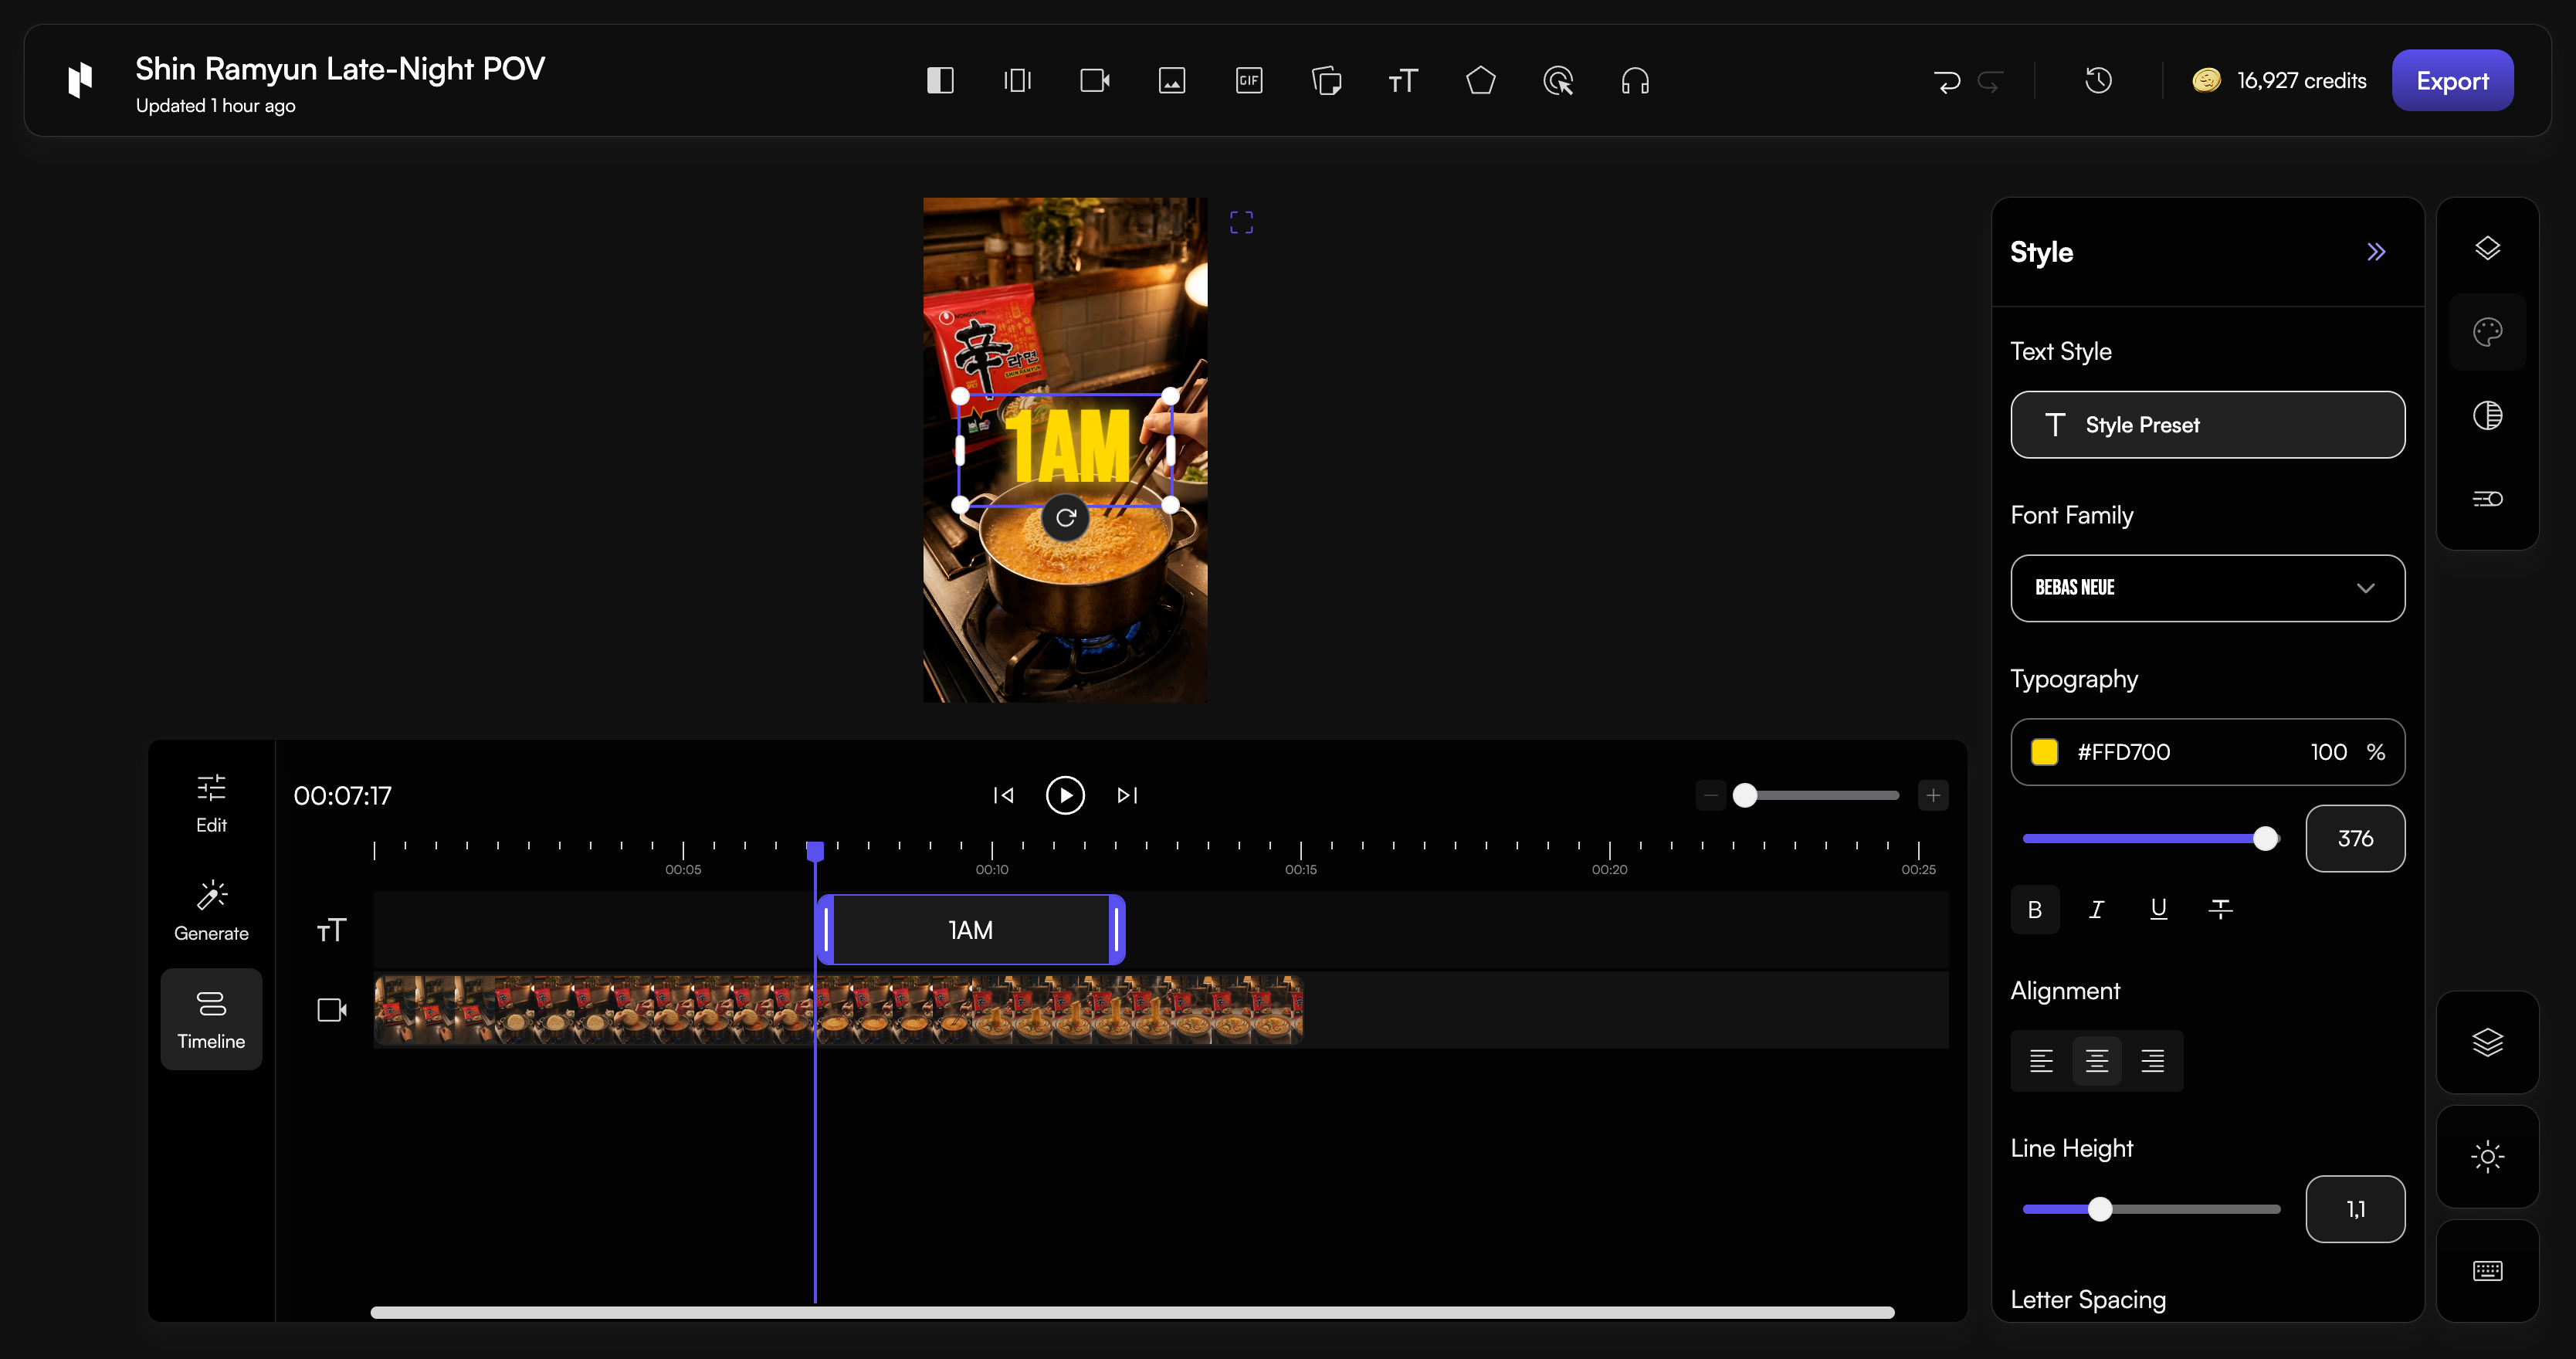Open the layers tab at top of side rail
The image size is (2576, 1359).
pyautogui.click(x=2487, y=248)
